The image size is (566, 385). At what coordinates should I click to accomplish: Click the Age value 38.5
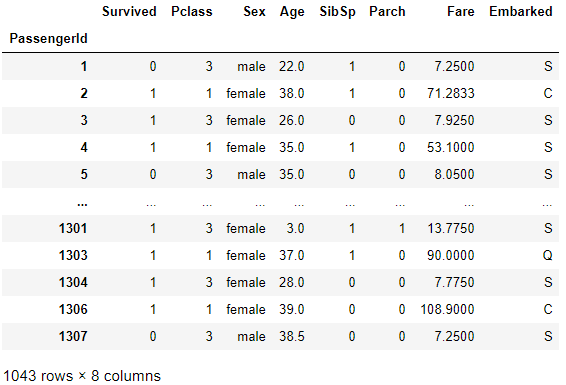point(292,337)
